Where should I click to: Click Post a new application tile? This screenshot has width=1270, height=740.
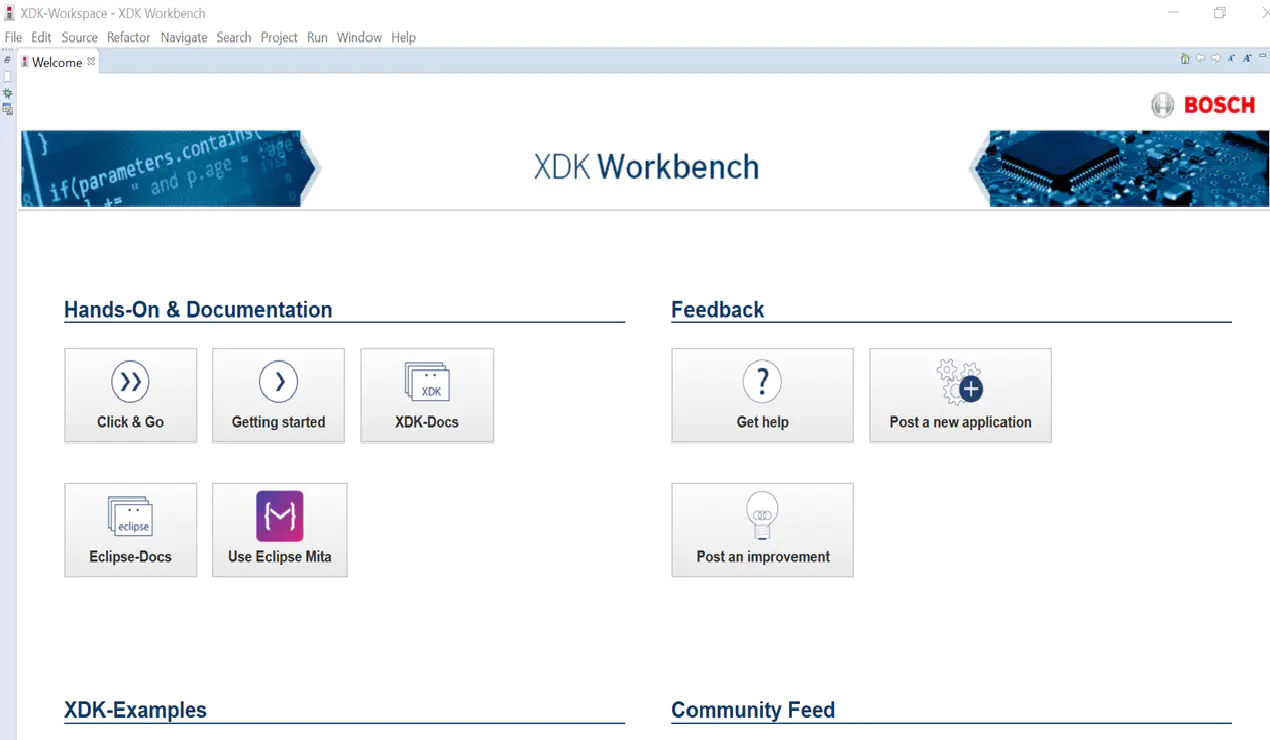click(x=961, y=395)
